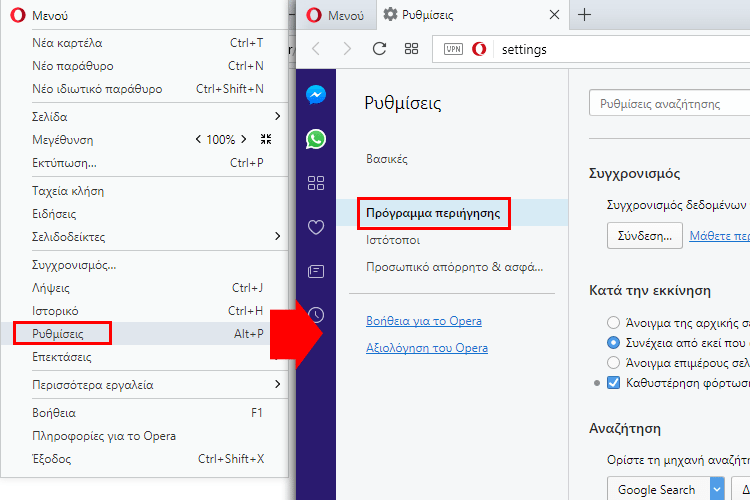Toggle fullscreen icon next to zoom
Viewport: 750px width, 500px height.
coord(266,139)
